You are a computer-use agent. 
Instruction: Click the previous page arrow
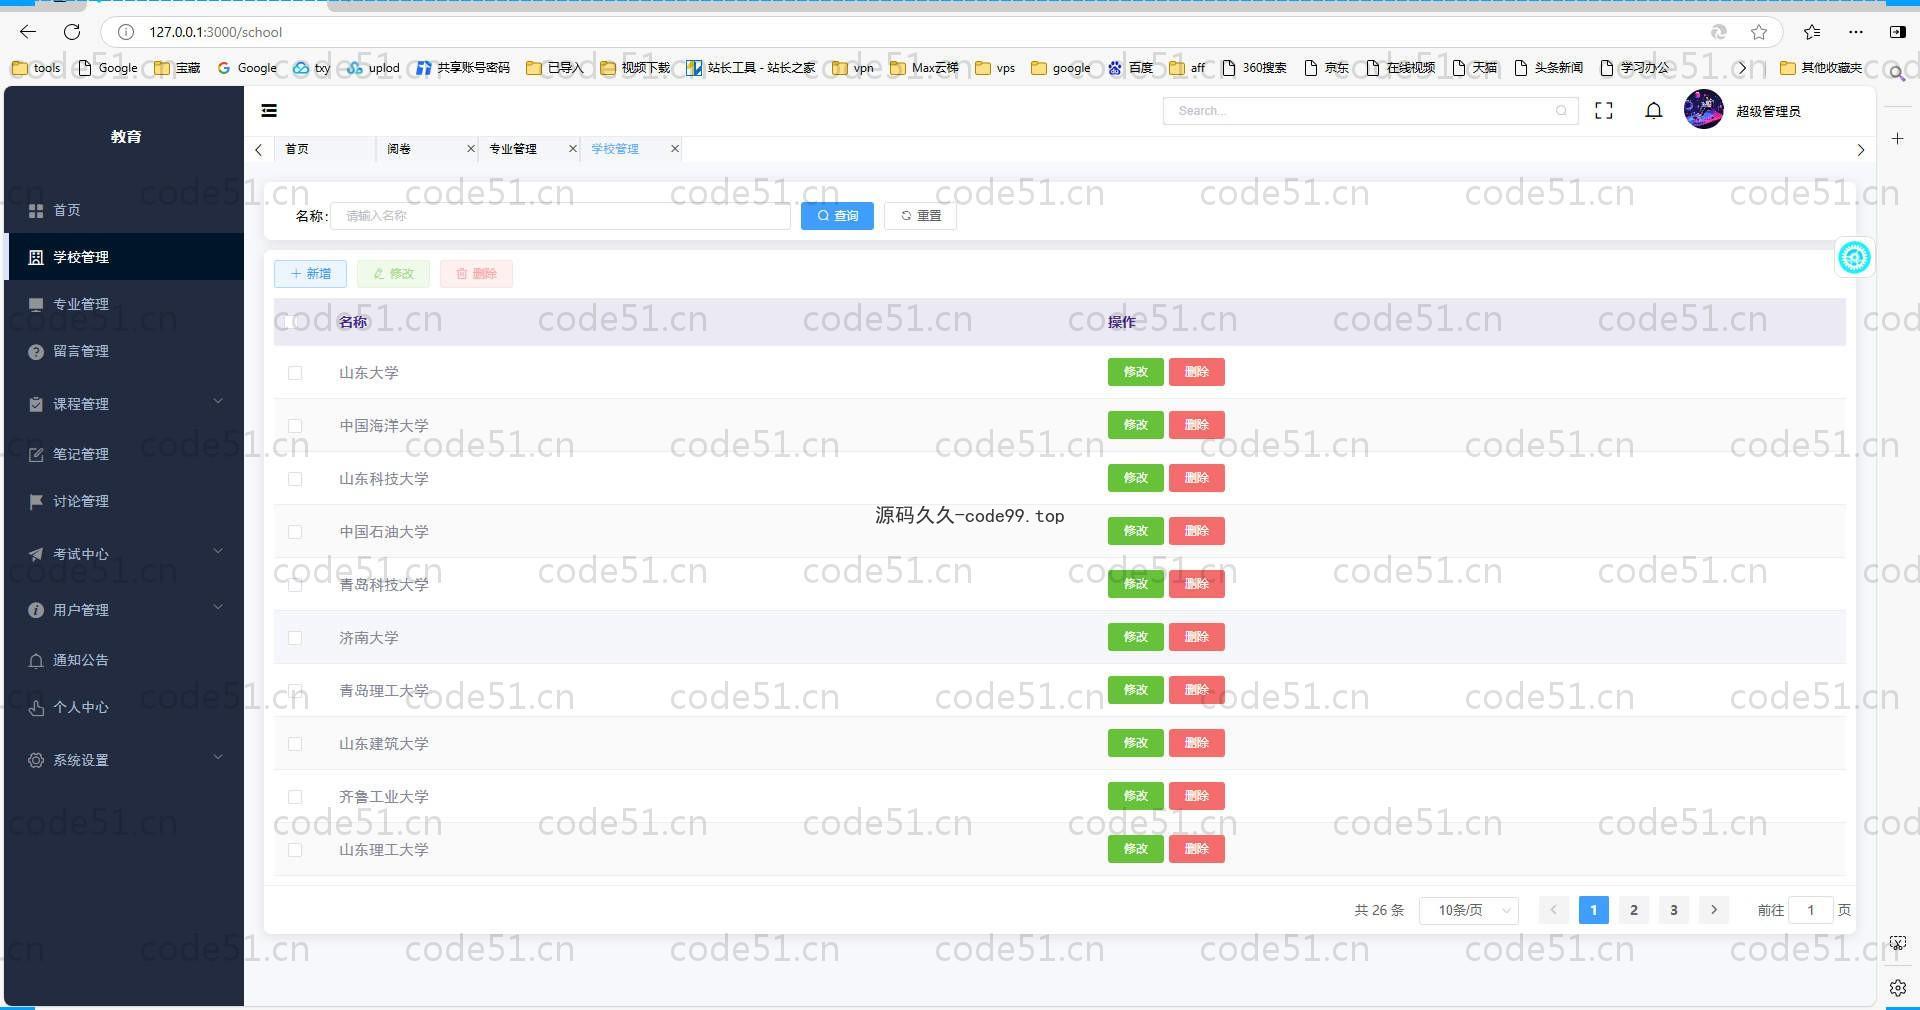click(1553, 910)
